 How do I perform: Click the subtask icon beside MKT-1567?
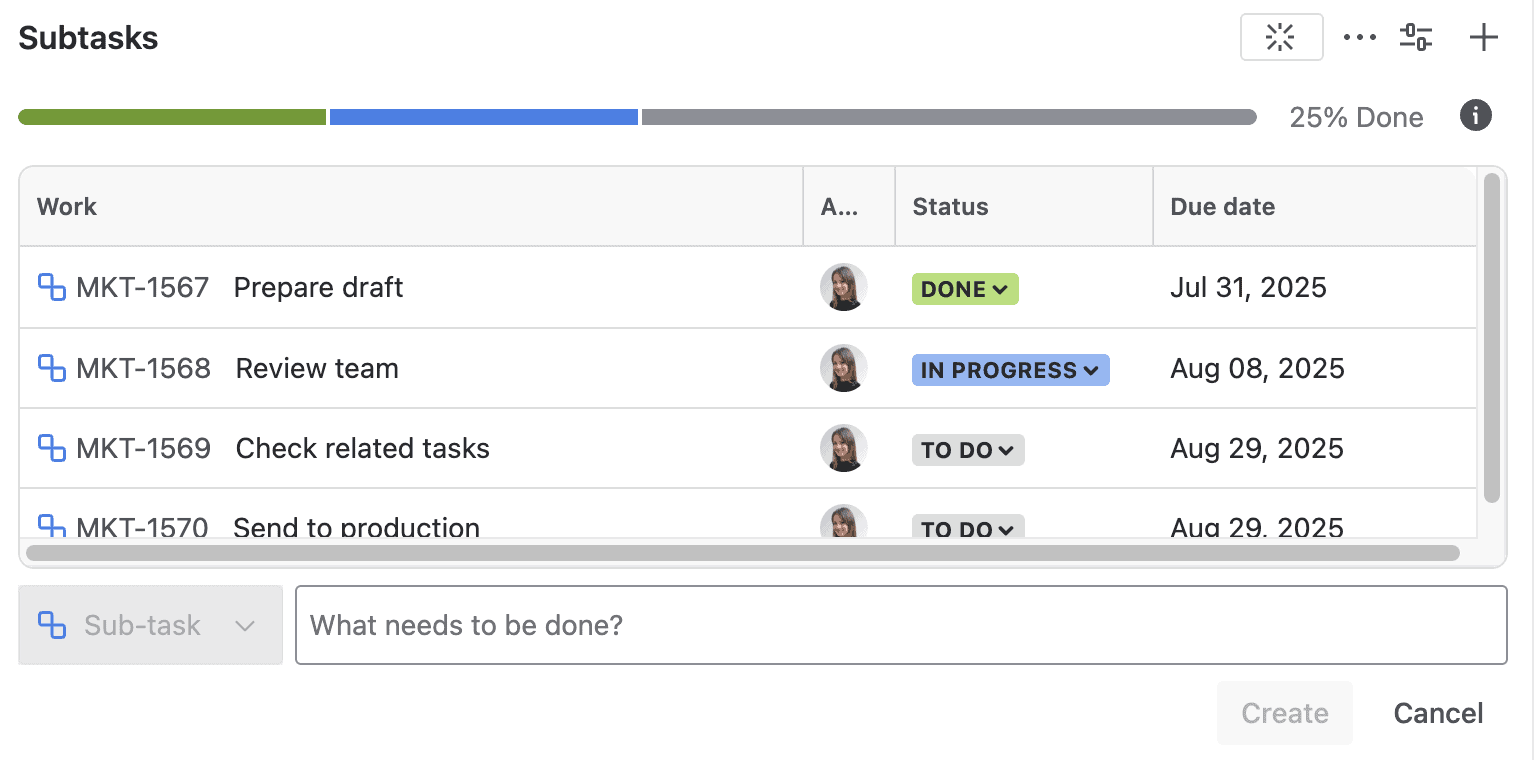[x=51, y=287]
